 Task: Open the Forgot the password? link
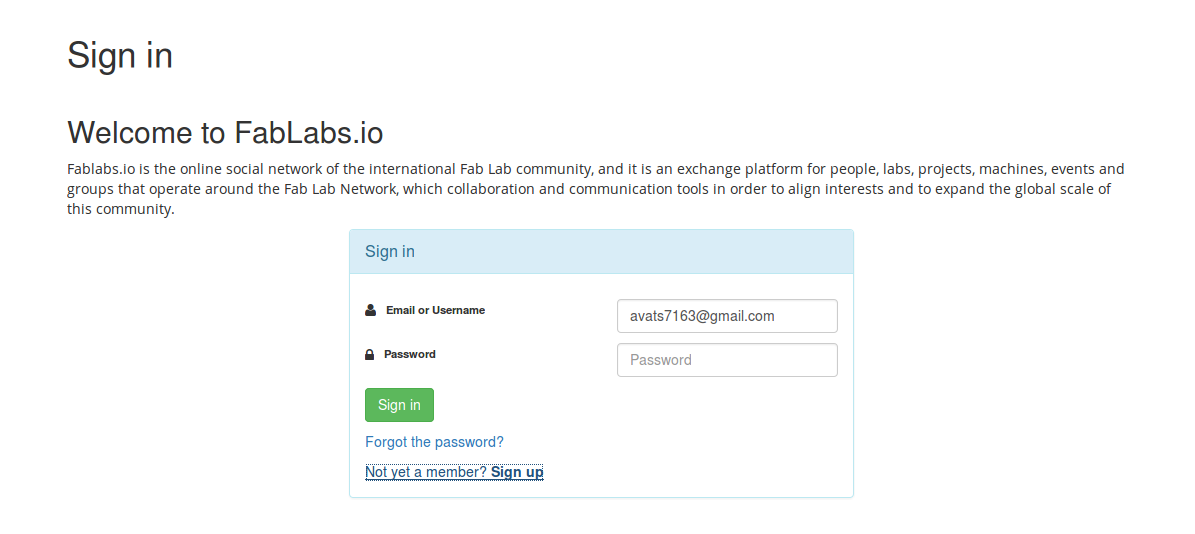tap(434, 442)
